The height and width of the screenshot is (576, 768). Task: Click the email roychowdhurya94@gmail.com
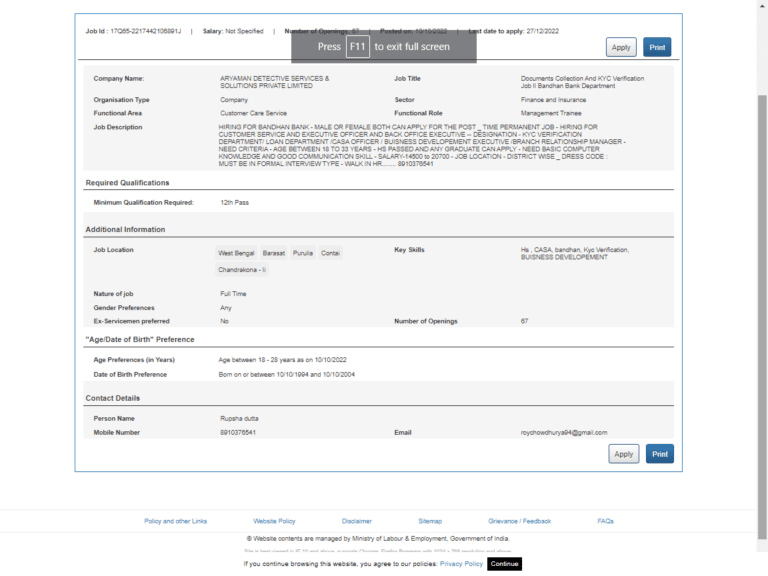pyautogui.click(x=564, y=432)
